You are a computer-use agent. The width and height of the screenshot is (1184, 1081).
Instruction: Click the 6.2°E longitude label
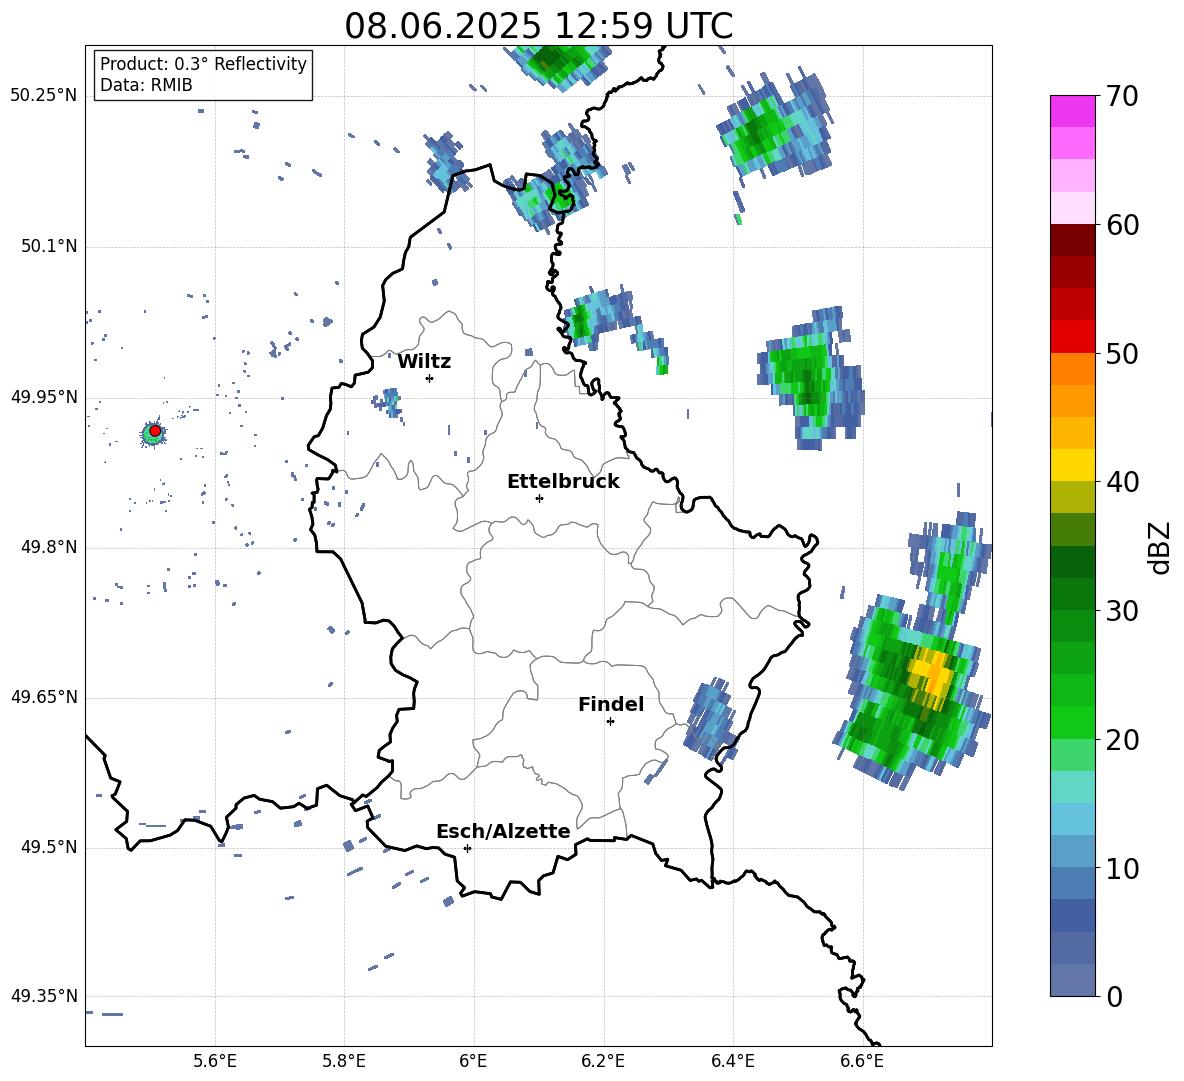pos(603,1061)
